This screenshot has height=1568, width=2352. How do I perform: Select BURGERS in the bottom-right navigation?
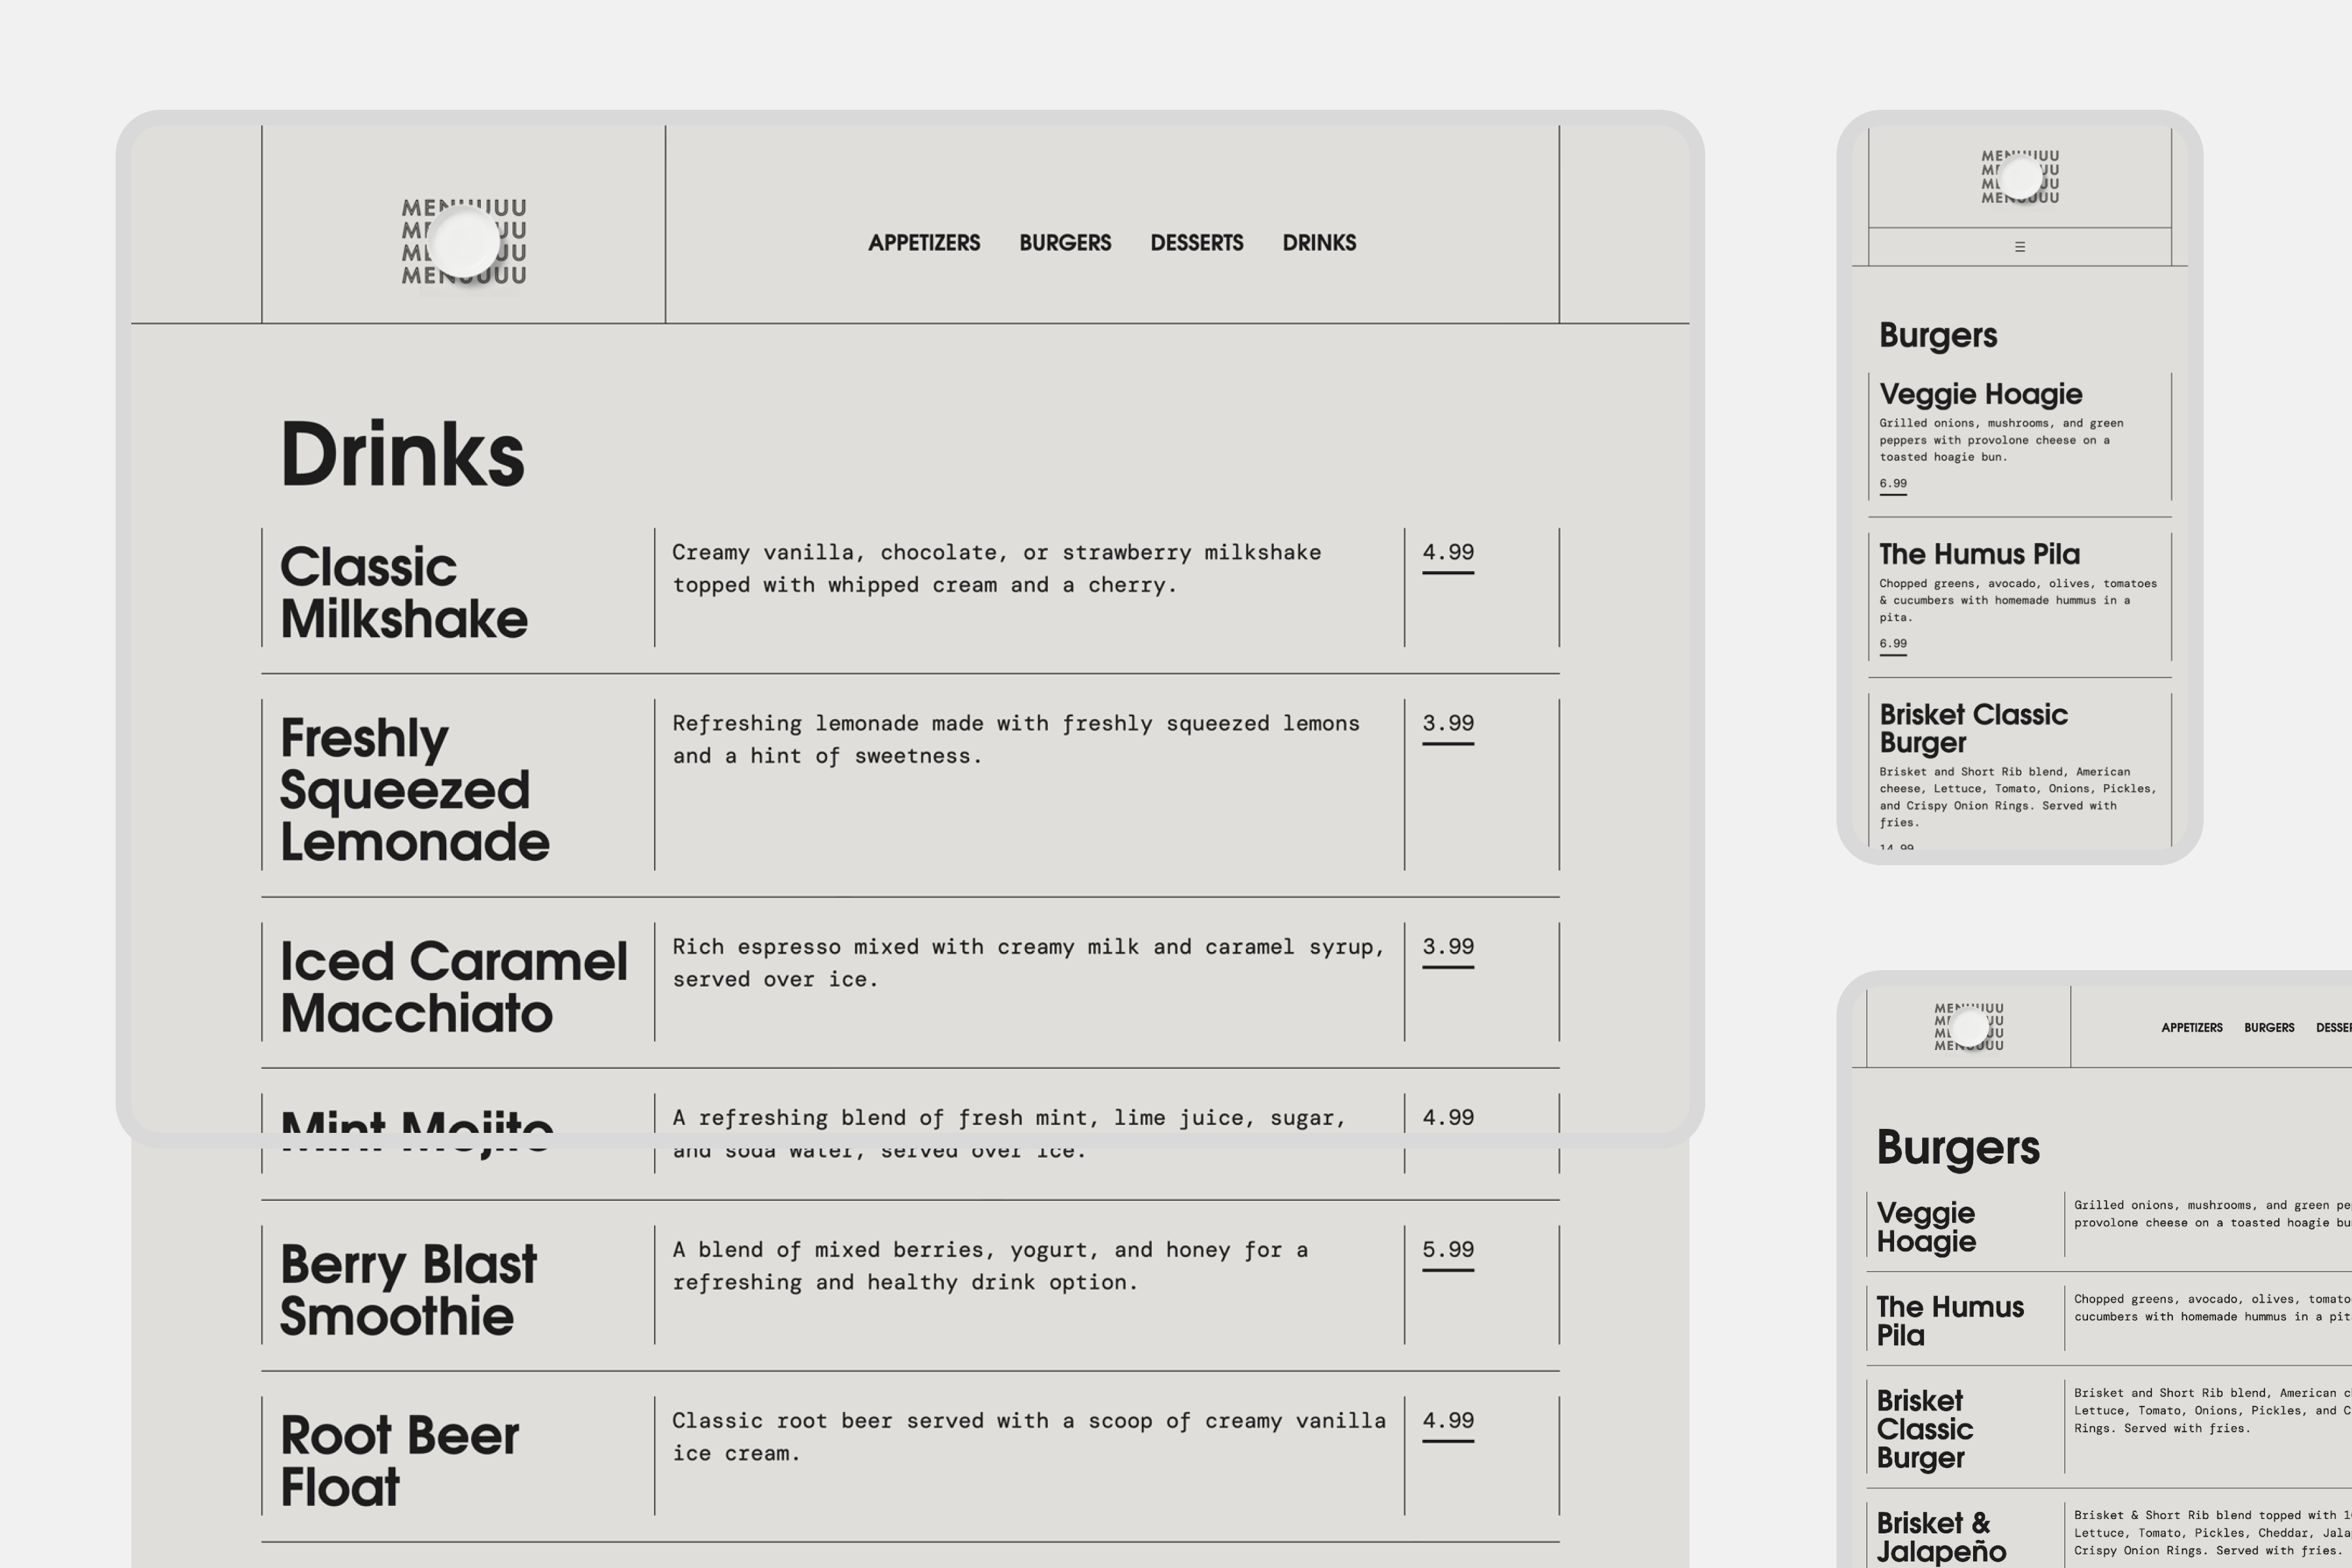2269,1027
